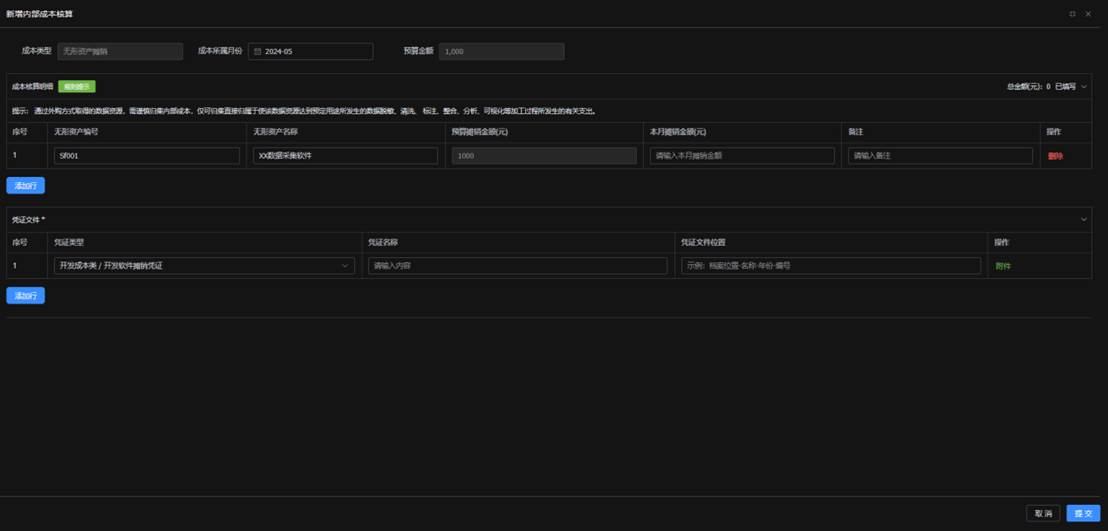Click the red 删除 link in row 1
This screenshot has width=1108, height=531.
(x=1055, y=156)
